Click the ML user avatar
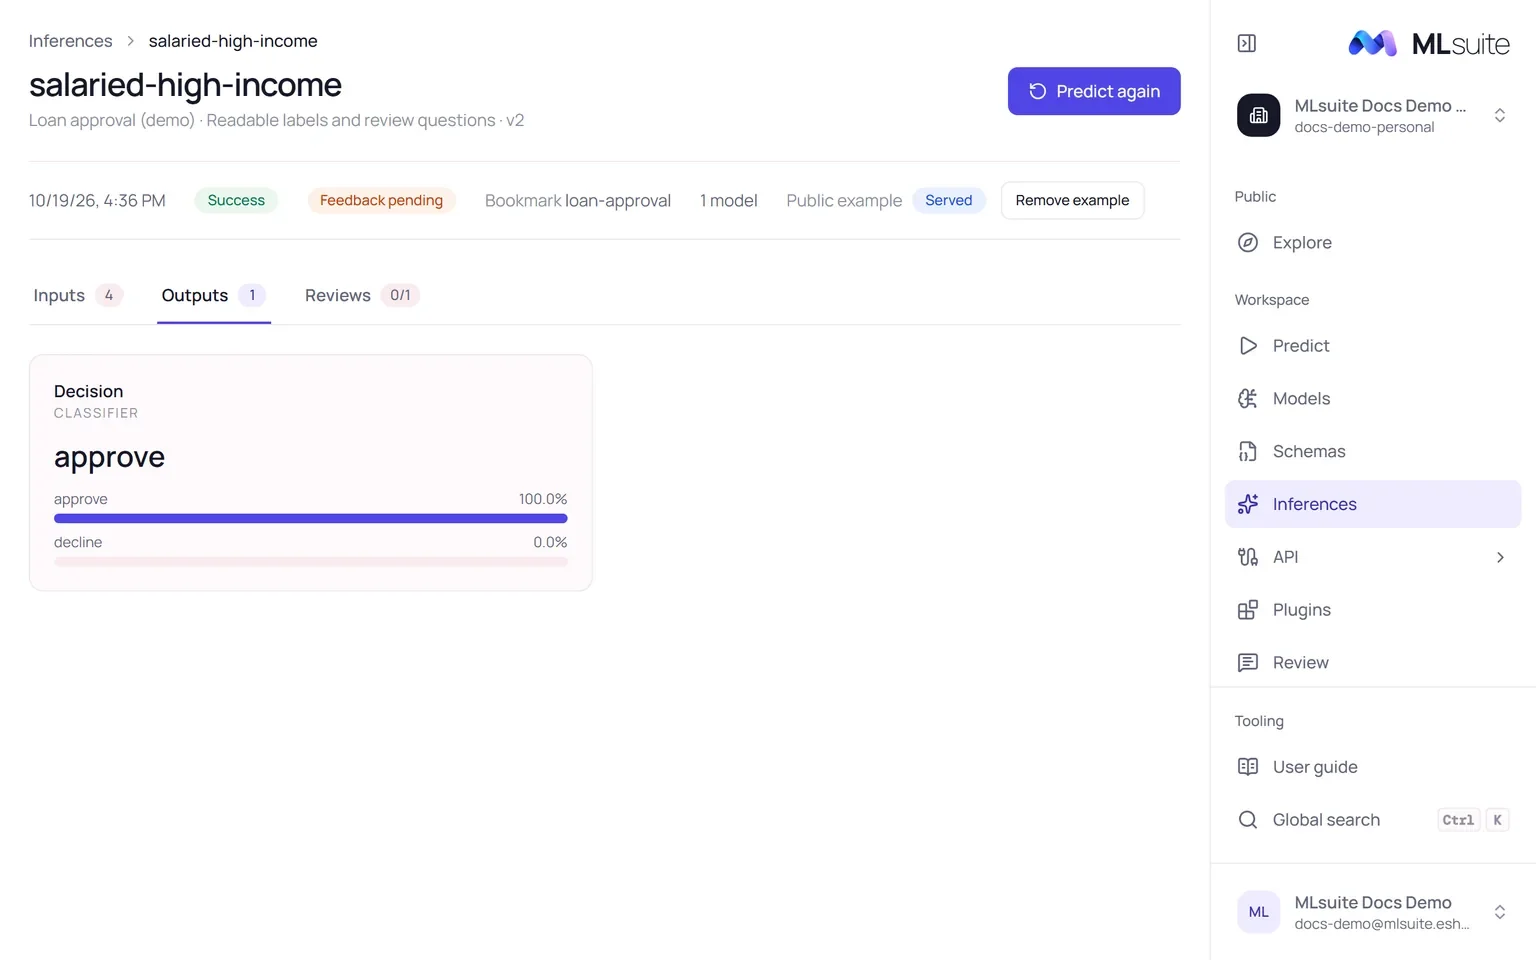Image resolution: width=1536 pixels, height=960 pixels. tap(1258, 912)
